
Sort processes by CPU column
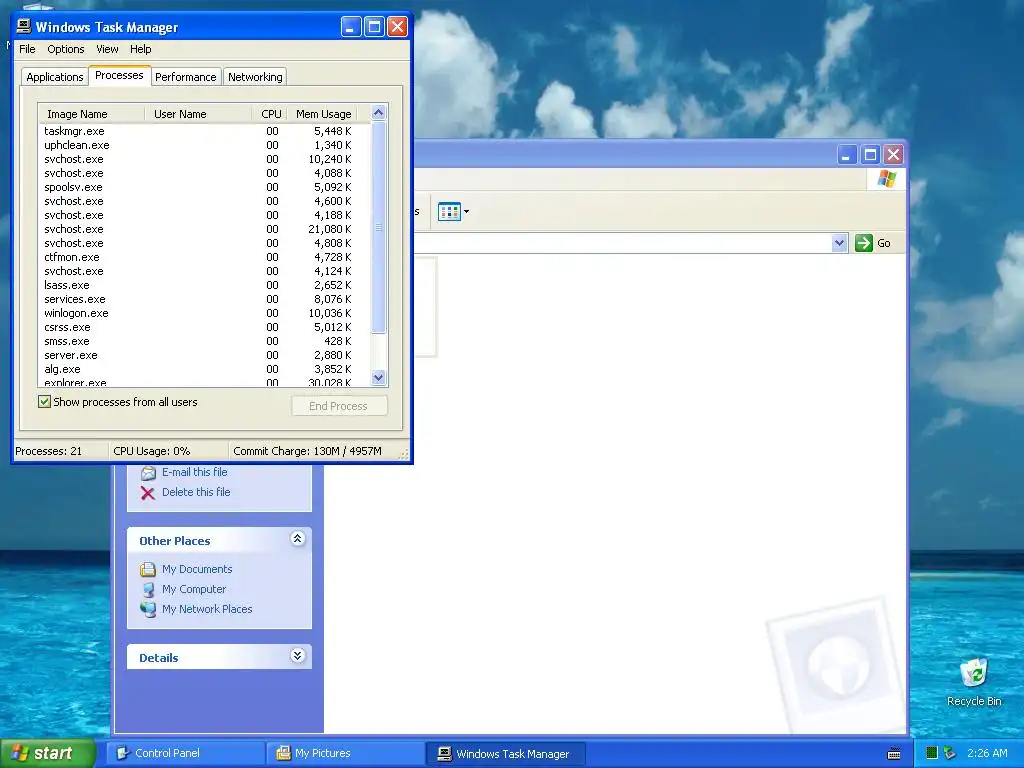(x=270, y=114)
